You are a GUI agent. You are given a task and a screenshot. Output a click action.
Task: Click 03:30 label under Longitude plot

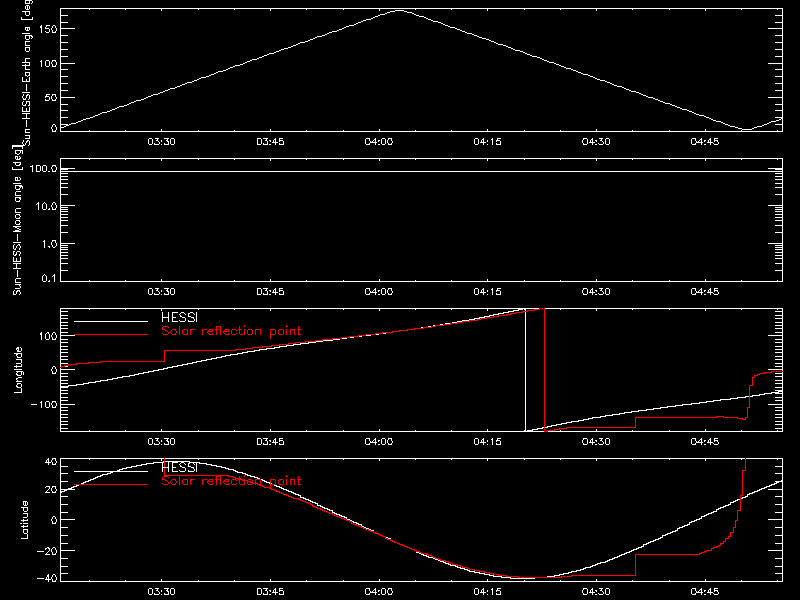click(x=161, y=442)
